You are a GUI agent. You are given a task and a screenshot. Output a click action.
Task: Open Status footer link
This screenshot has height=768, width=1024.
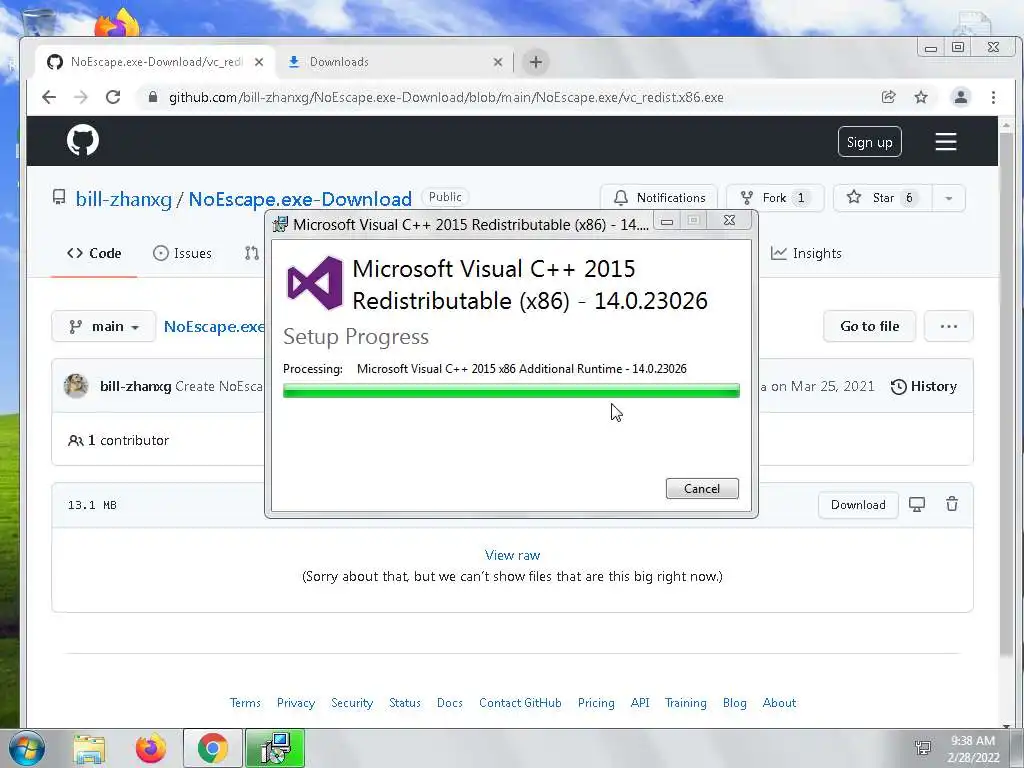coord(405,703)
